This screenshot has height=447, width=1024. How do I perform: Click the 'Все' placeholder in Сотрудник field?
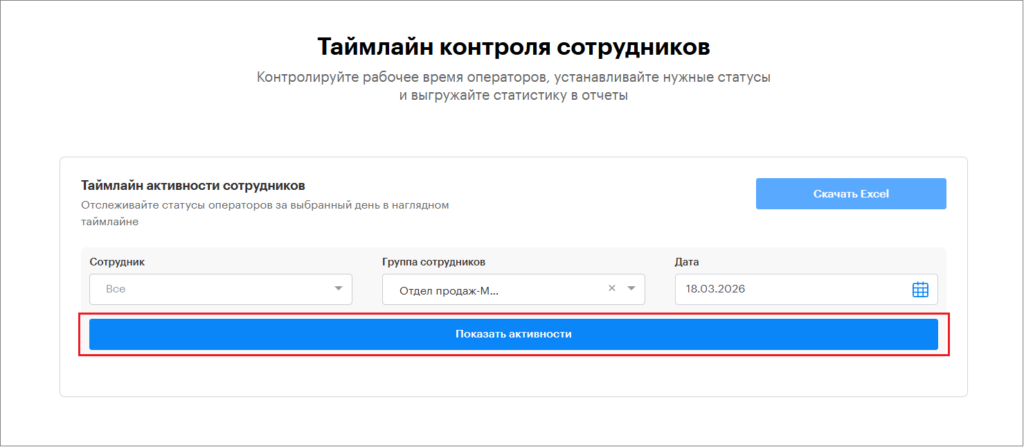[115, 289]
